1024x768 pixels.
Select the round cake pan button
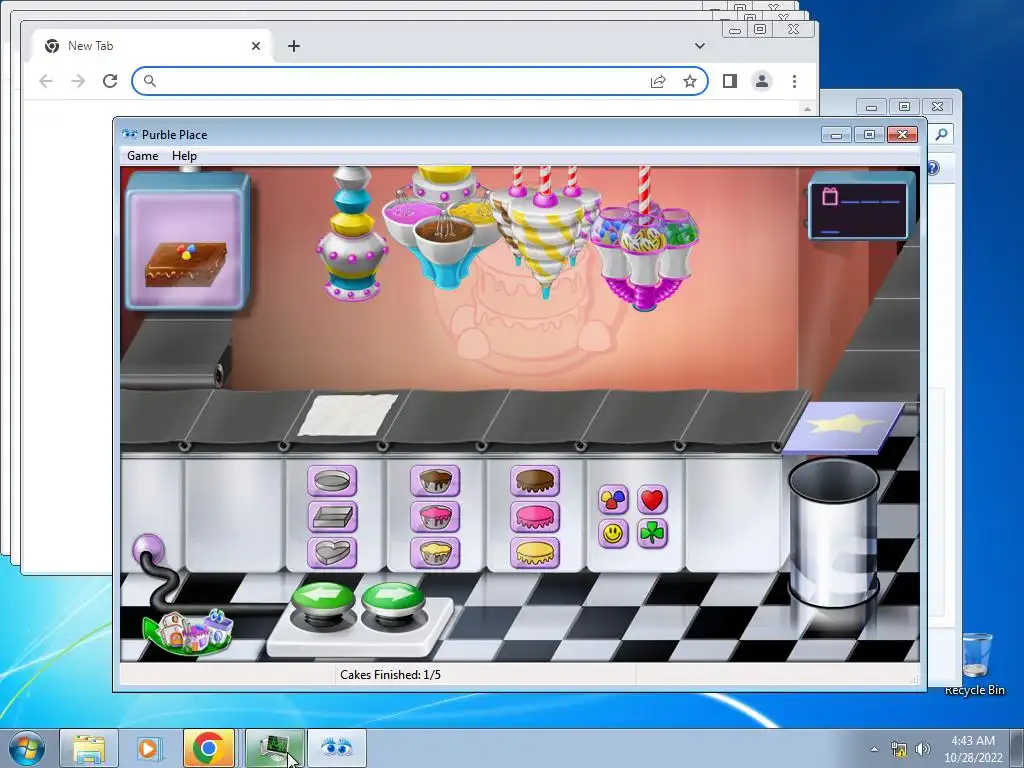point(332,481)
